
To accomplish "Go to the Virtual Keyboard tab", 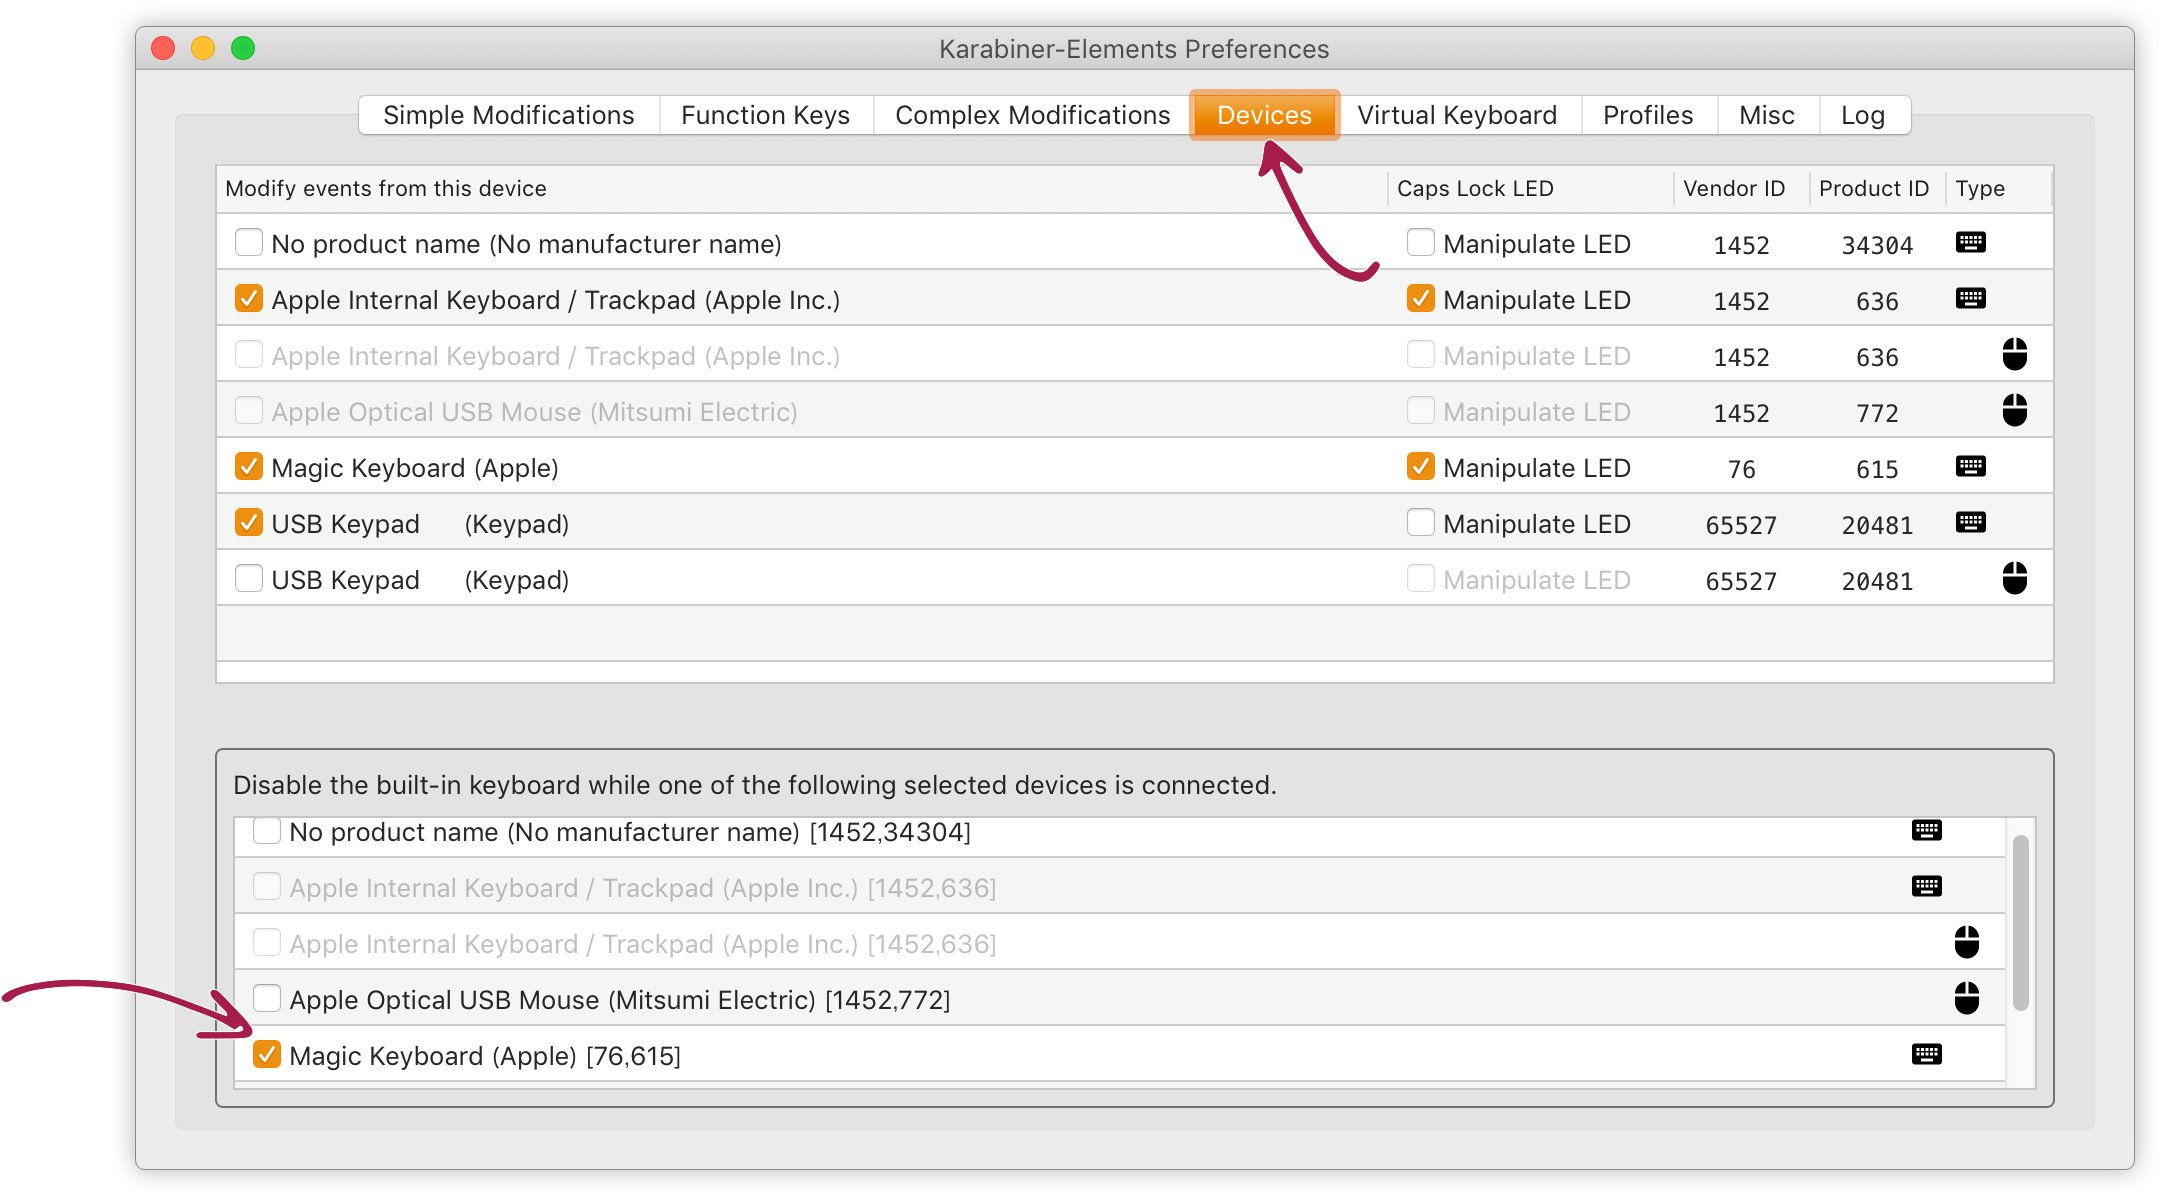I will (x=1457, y=115).
